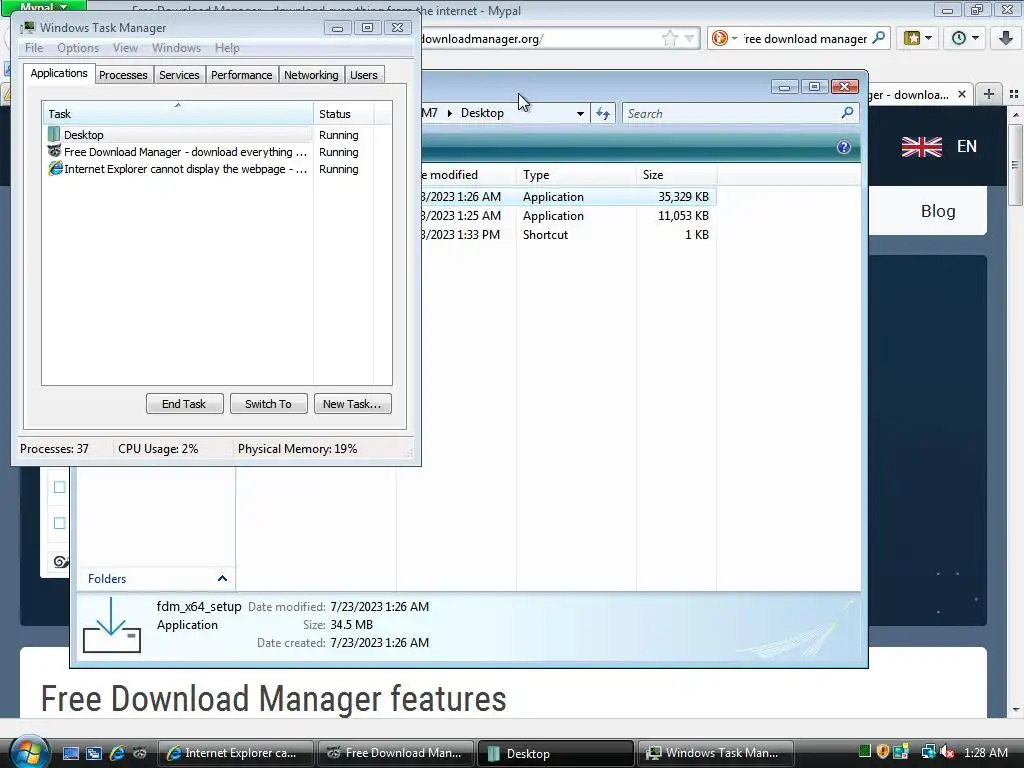1024x768 pixels.
Task: Switch to Processes tab
Action: [123, 74]
